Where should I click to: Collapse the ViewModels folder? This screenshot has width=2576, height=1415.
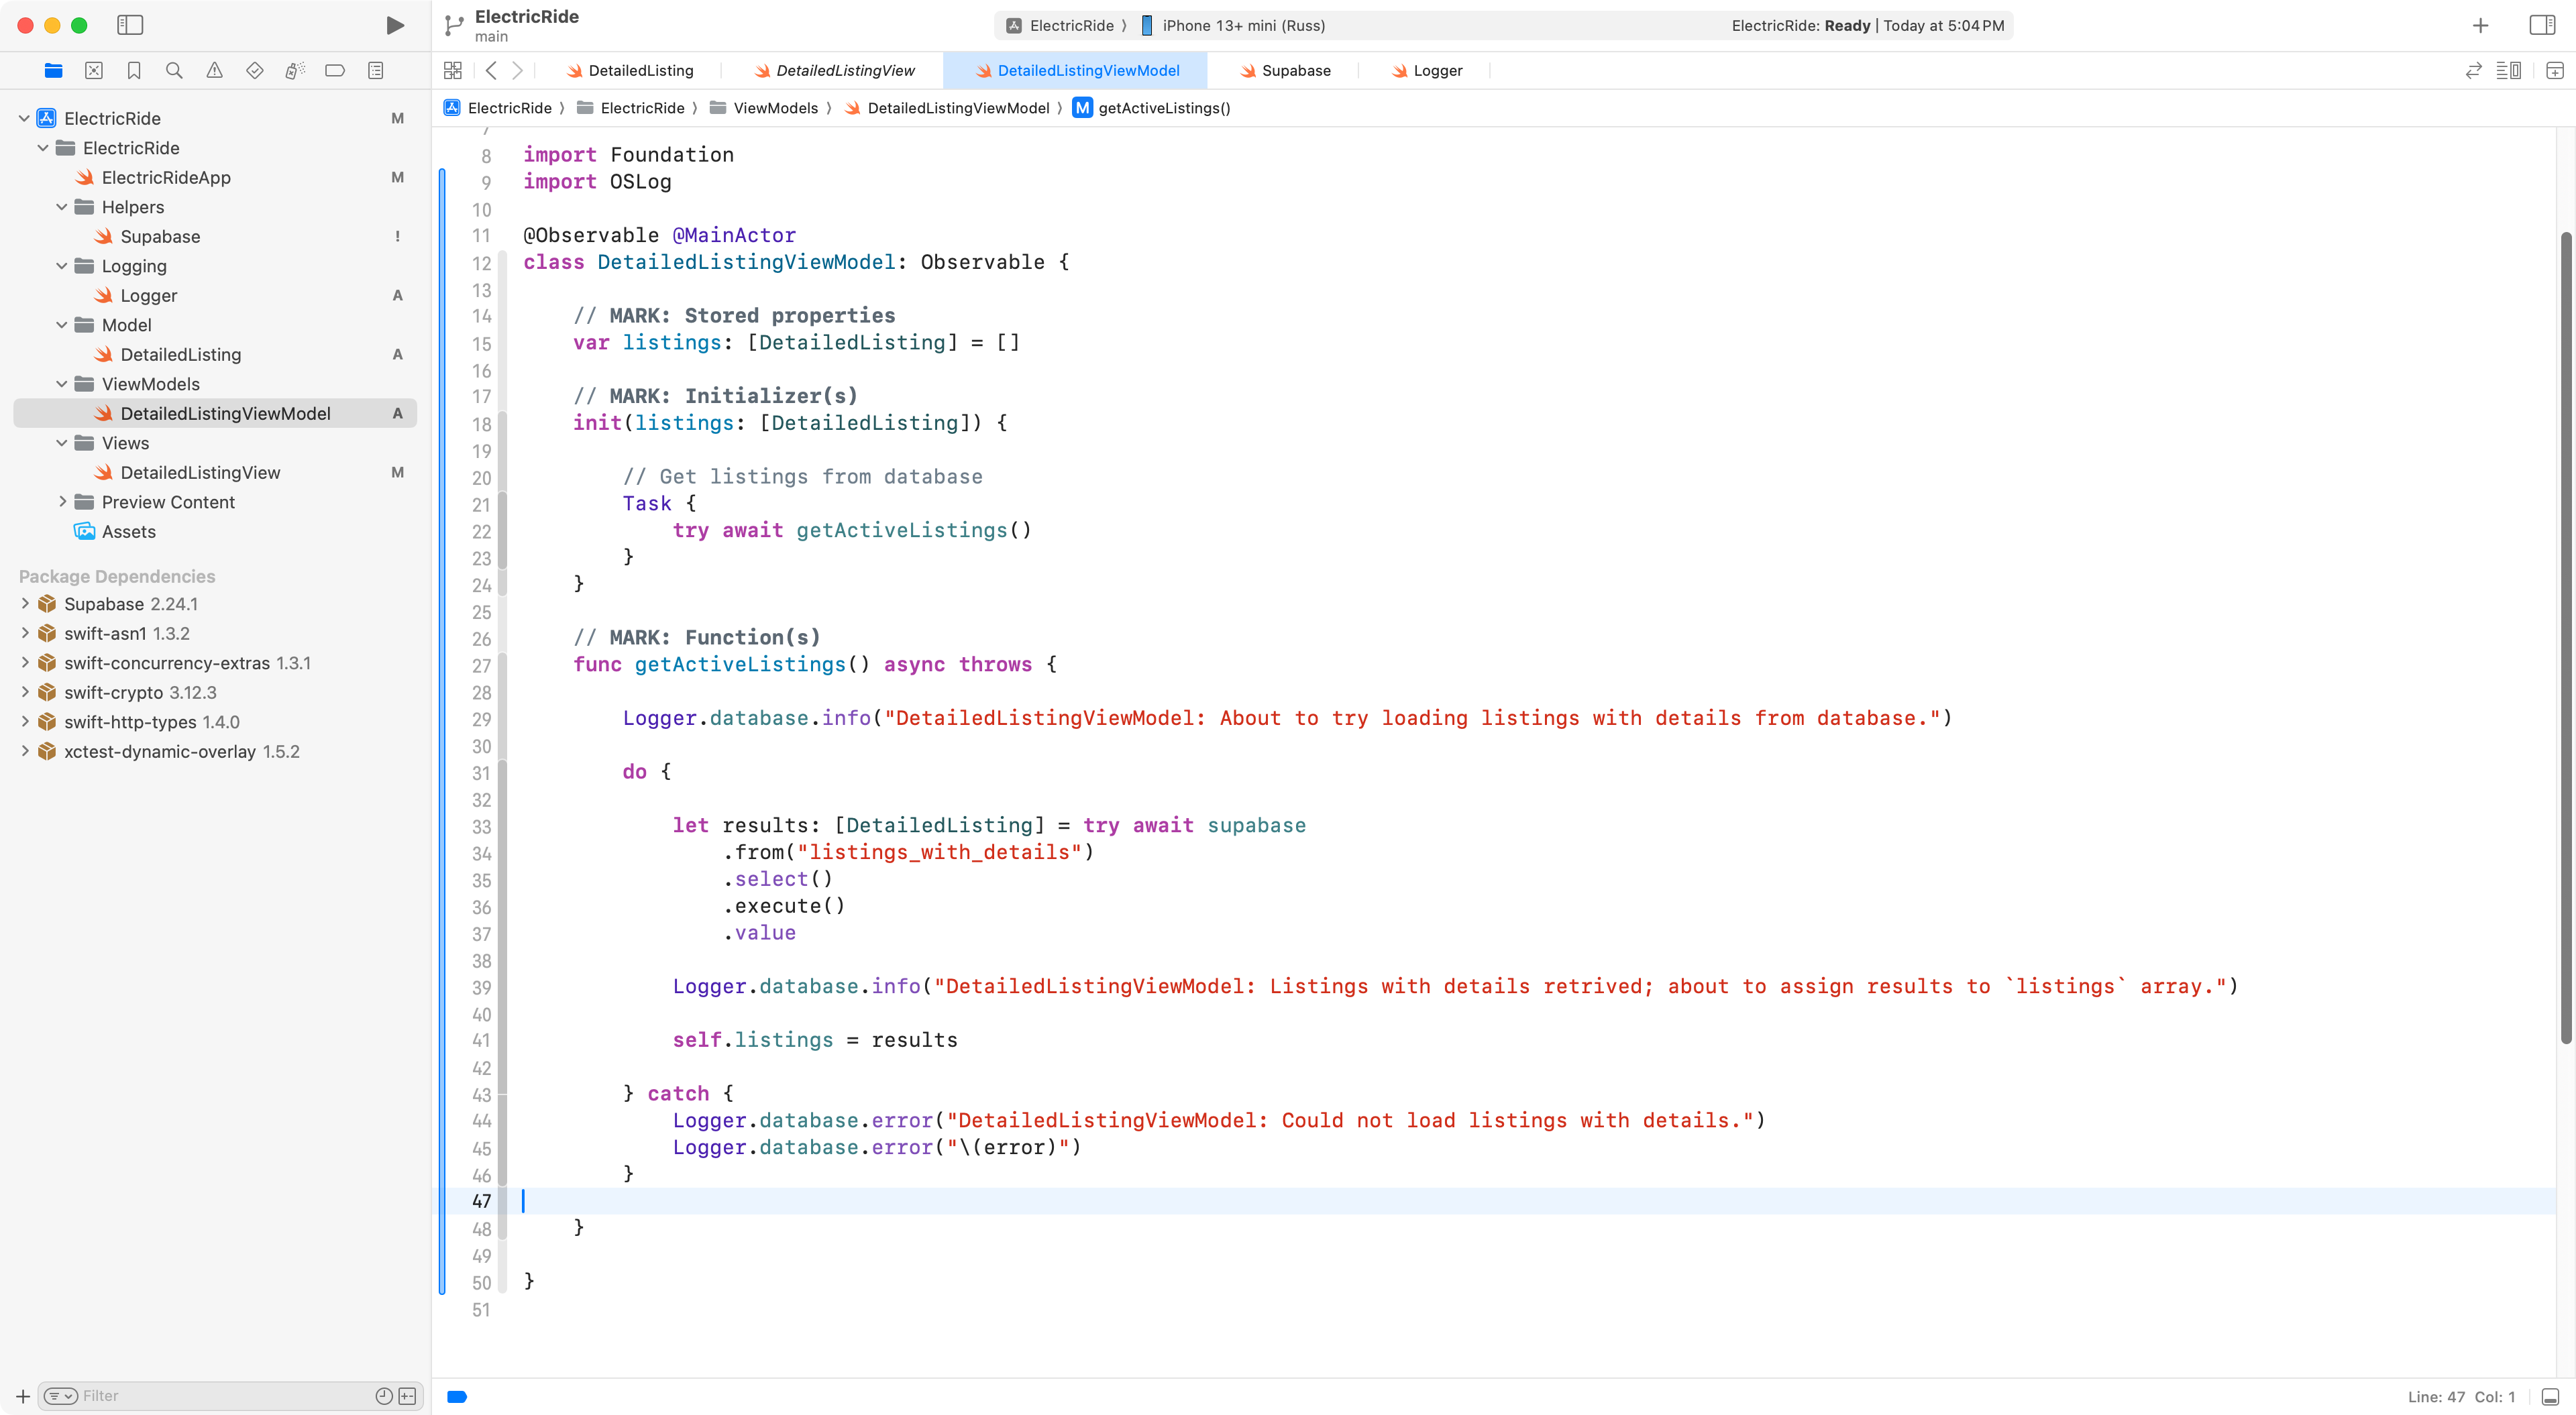(62, 384)
